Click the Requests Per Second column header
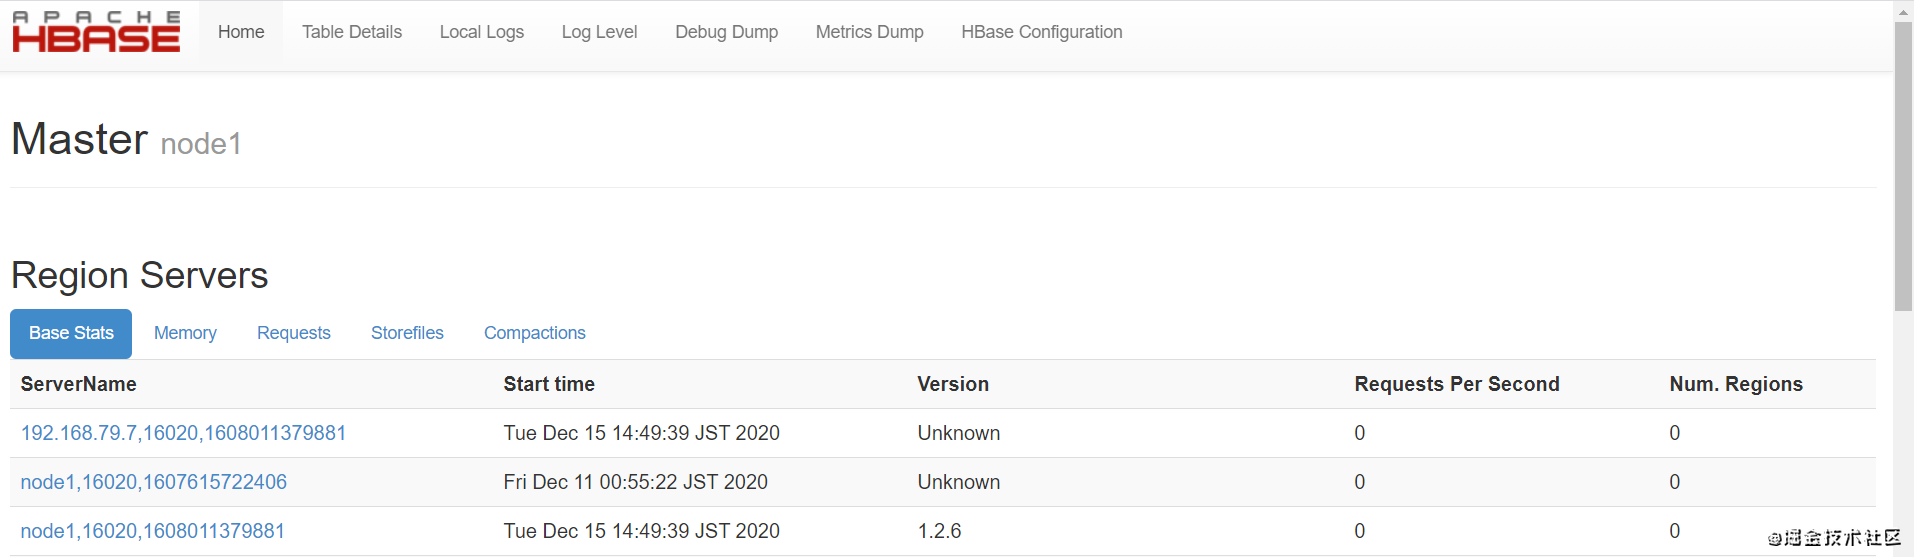This screenshot has height=557, width=1914. [x=1456, y=384]
